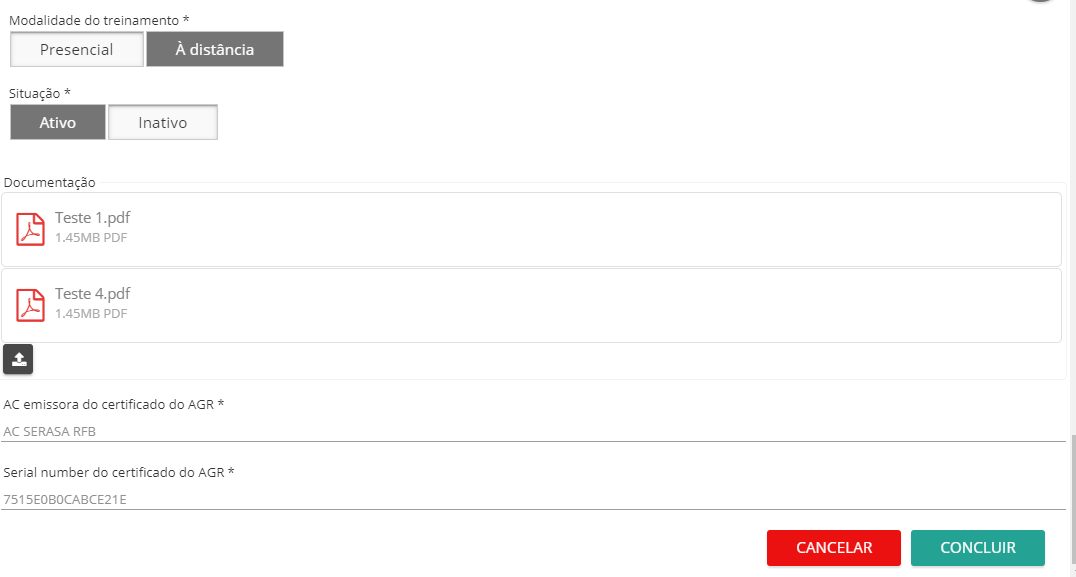The height and width of the screenshot is (577, 1076).
Task: Click the PDF icon of Teste 1.pdf
Action: click(31, 229)
